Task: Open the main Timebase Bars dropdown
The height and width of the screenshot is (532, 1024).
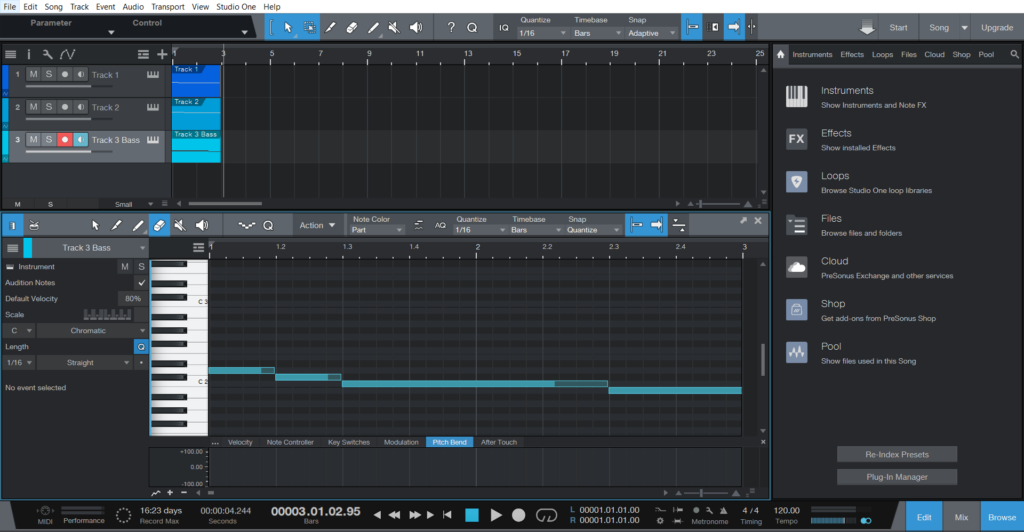Action: (597, 33)
